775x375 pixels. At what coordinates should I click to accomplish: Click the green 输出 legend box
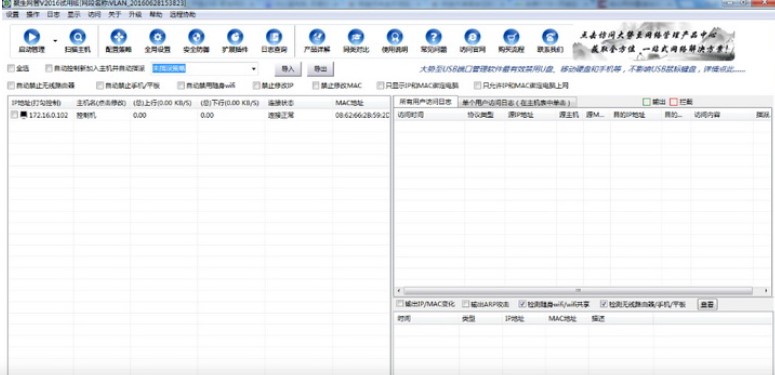coord(646,102)
